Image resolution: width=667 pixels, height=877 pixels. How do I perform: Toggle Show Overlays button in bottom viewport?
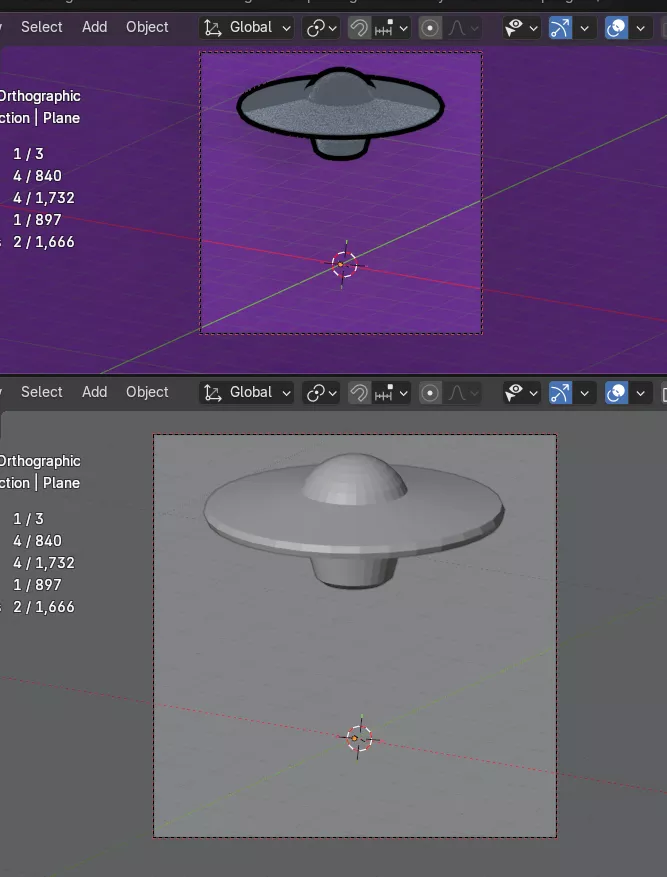click(616, 393)
